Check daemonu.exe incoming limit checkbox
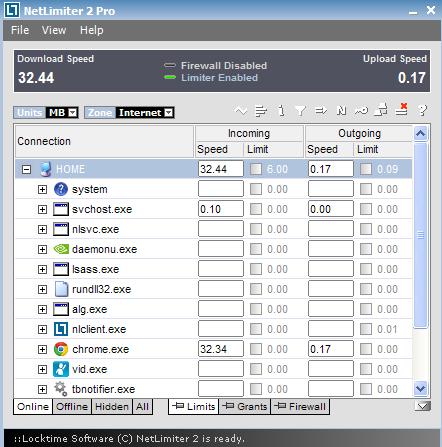 (x=256, y=249)
